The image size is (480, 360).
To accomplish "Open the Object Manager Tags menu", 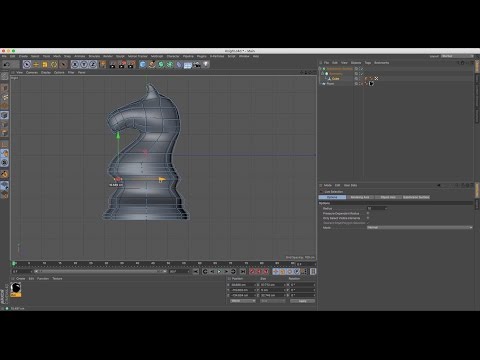I will 368,63.
